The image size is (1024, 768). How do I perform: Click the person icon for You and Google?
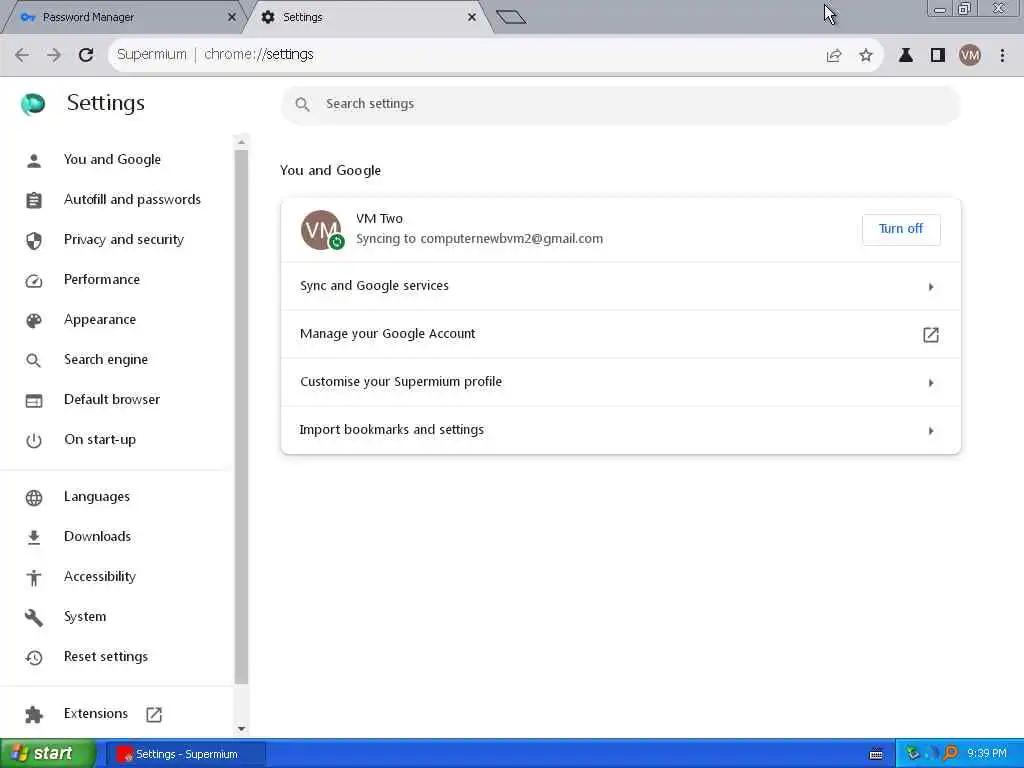[34, 160]
